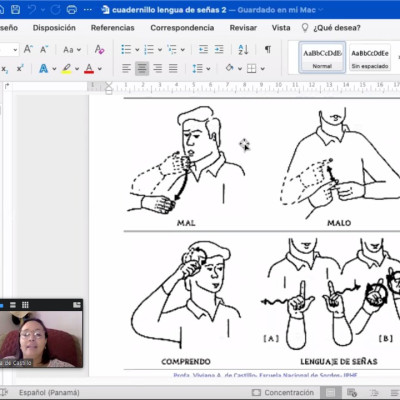Toggle superscript formatting
Screen dimensions: 400x400
(x=20, y=69)
